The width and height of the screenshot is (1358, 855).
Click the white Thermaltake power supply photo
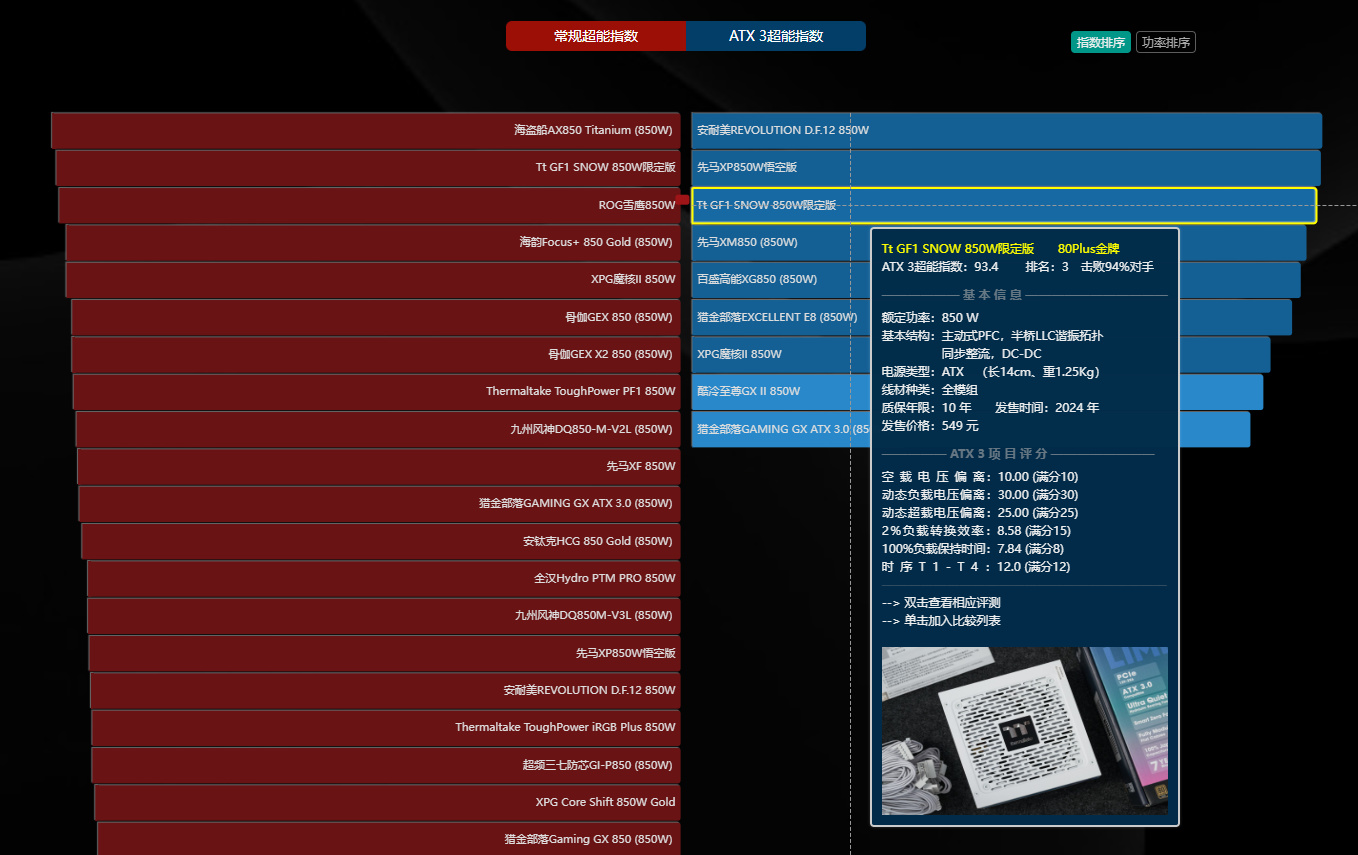[1025, 731]
